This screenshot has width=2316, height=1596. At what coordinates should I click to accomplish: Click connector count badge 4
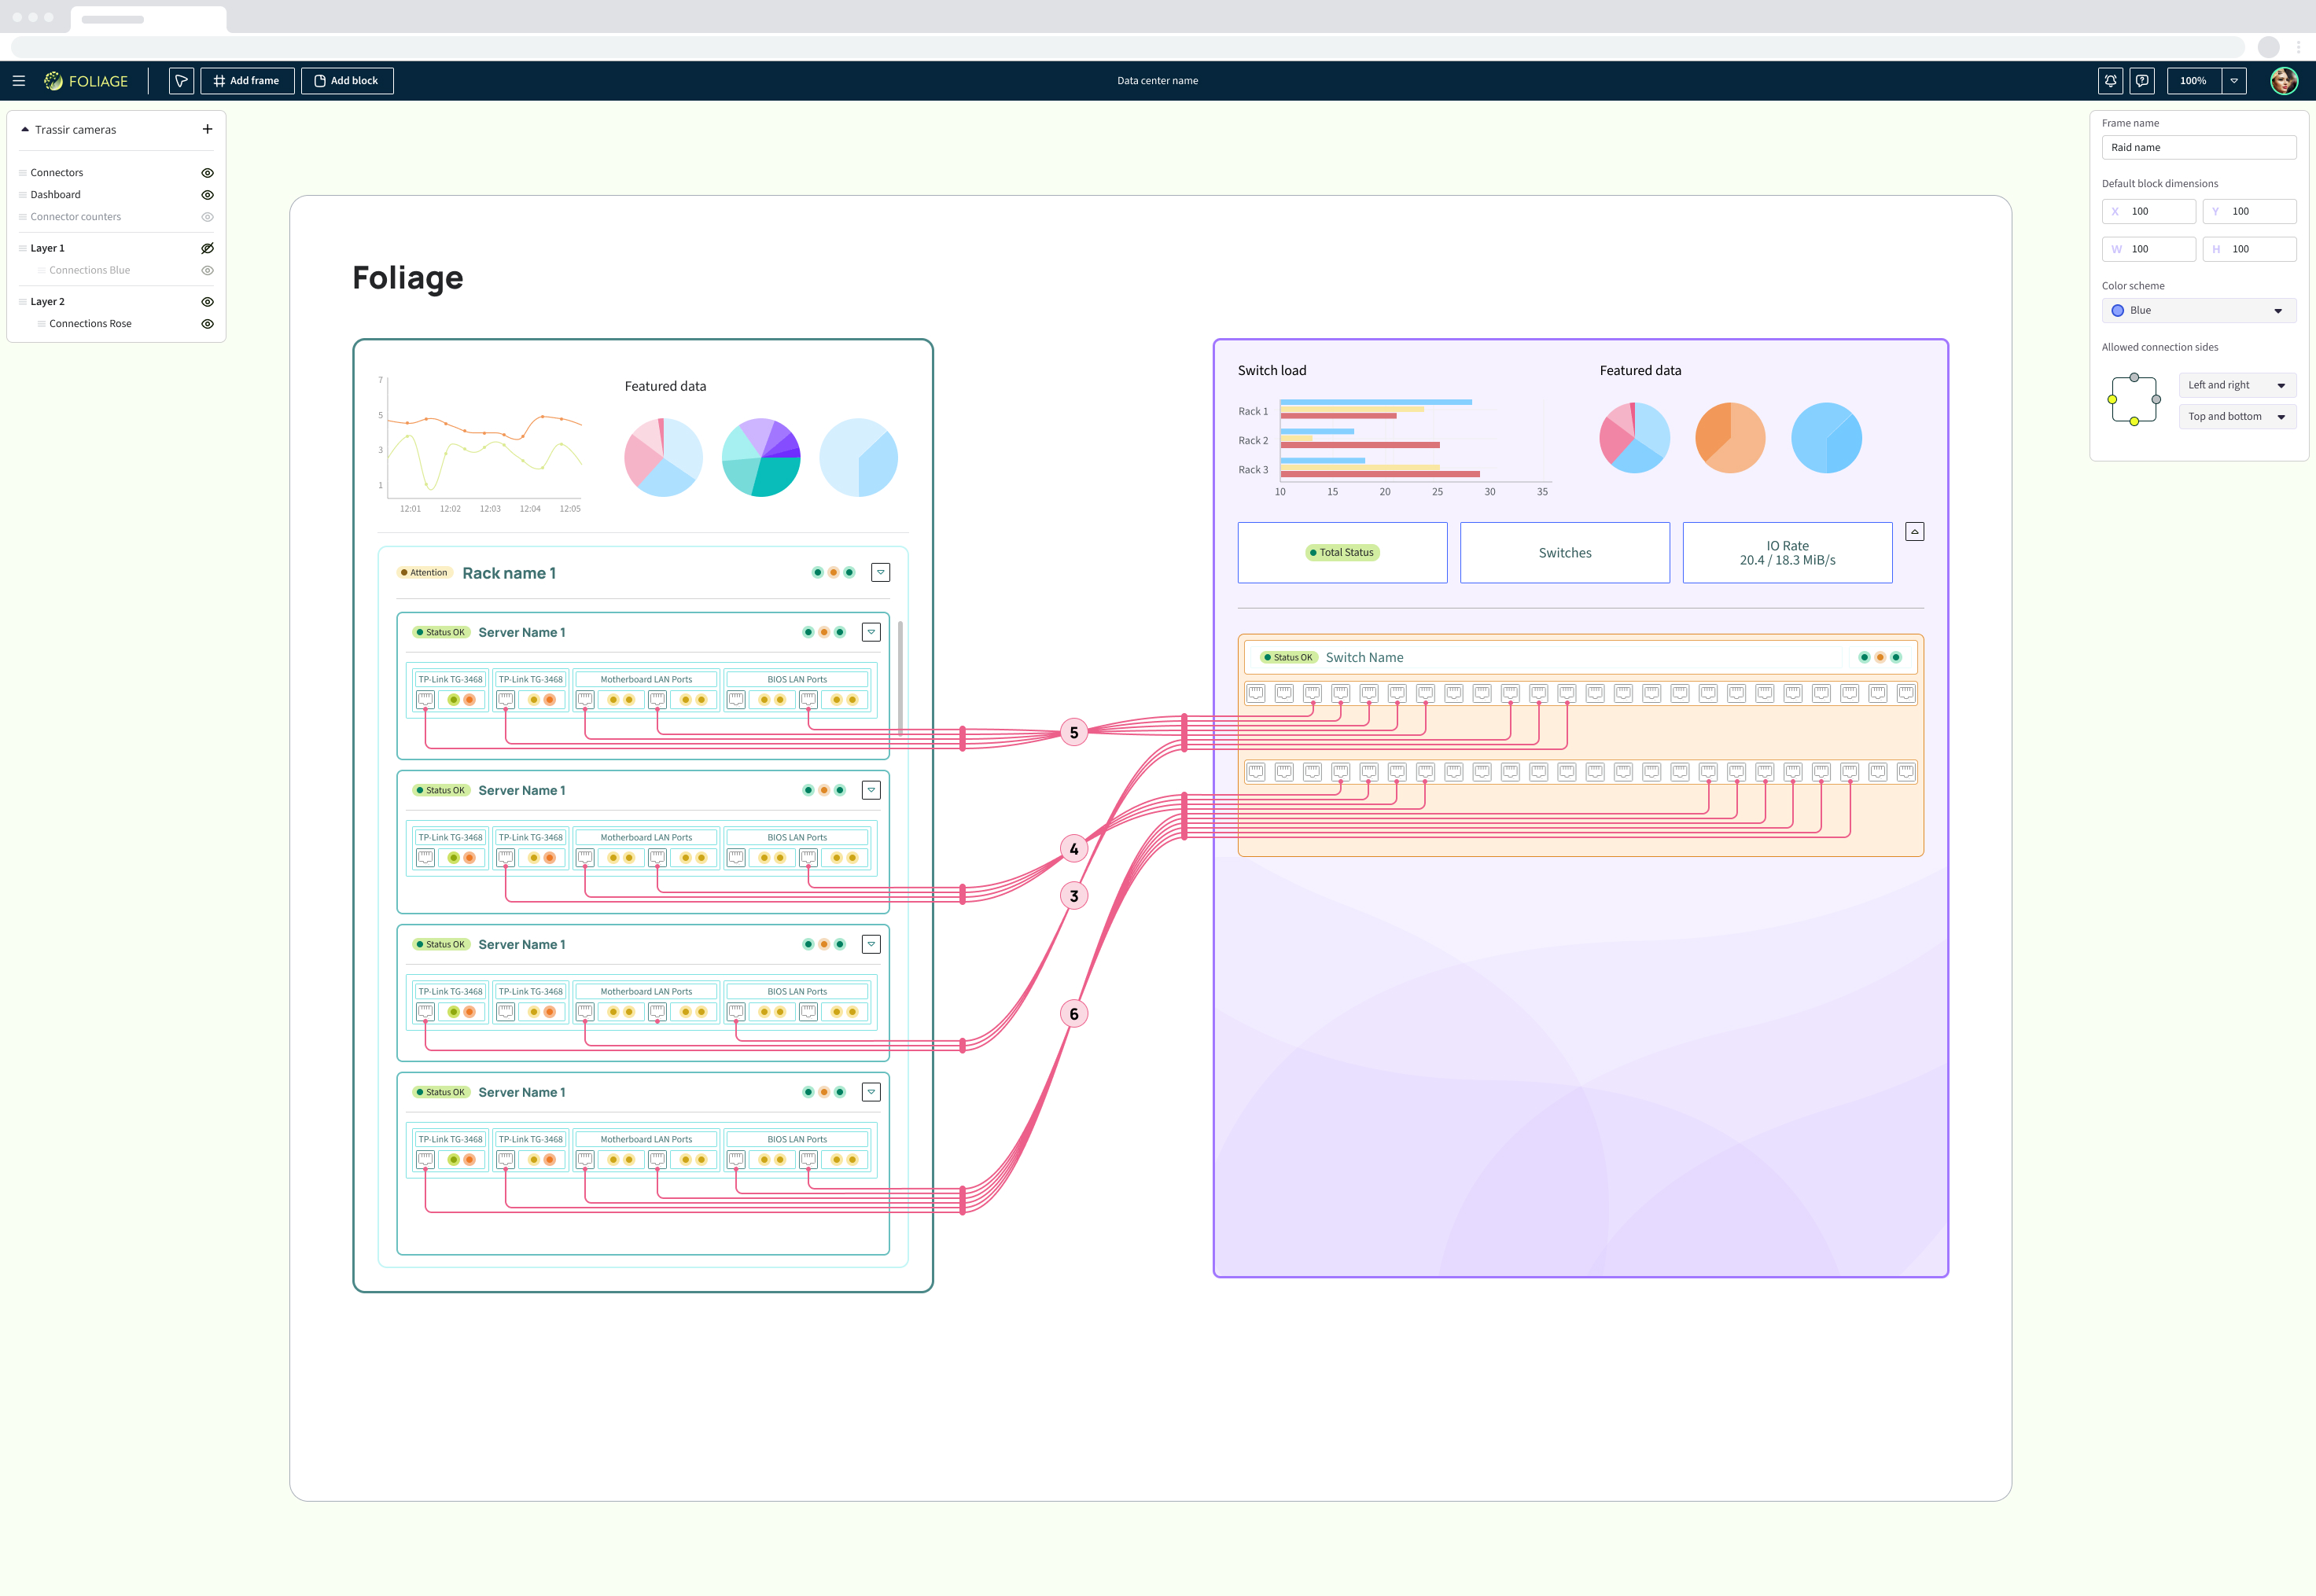pos(1074,849)
